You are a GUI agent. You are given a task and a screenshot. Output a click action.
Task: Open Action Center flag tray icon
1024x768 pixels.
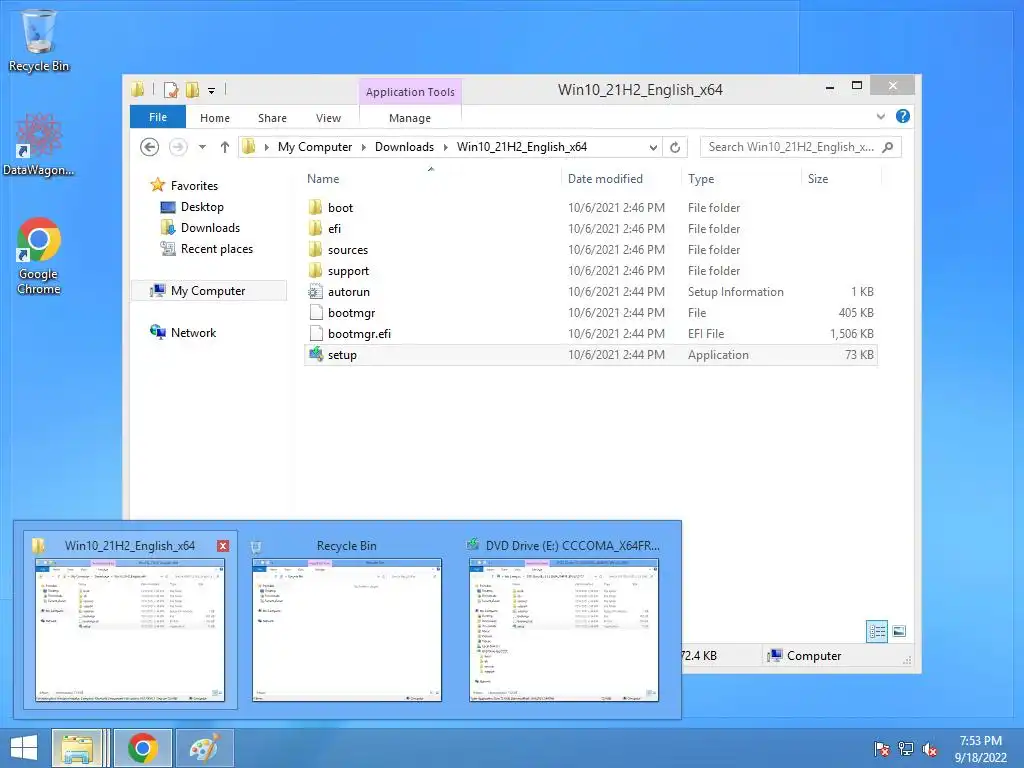(882, 749)
